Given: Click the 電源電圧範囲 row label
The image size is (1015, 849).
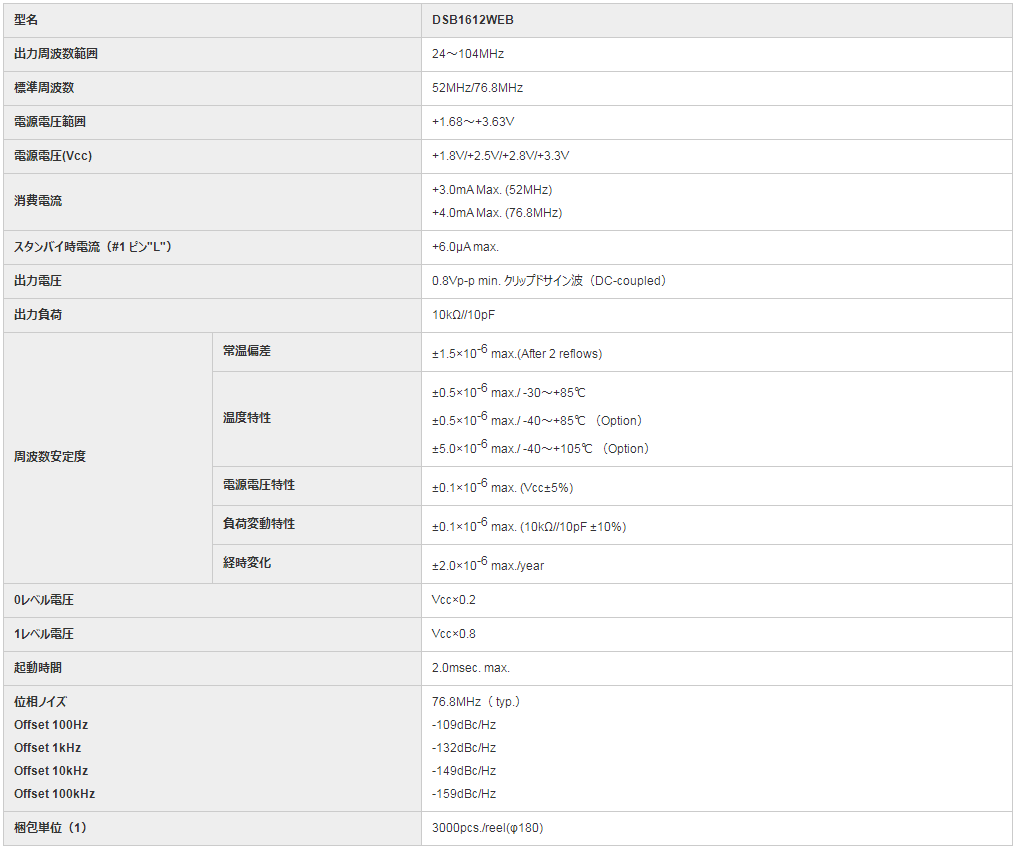Looking at the screenshot, I should [x=48, y=121].
